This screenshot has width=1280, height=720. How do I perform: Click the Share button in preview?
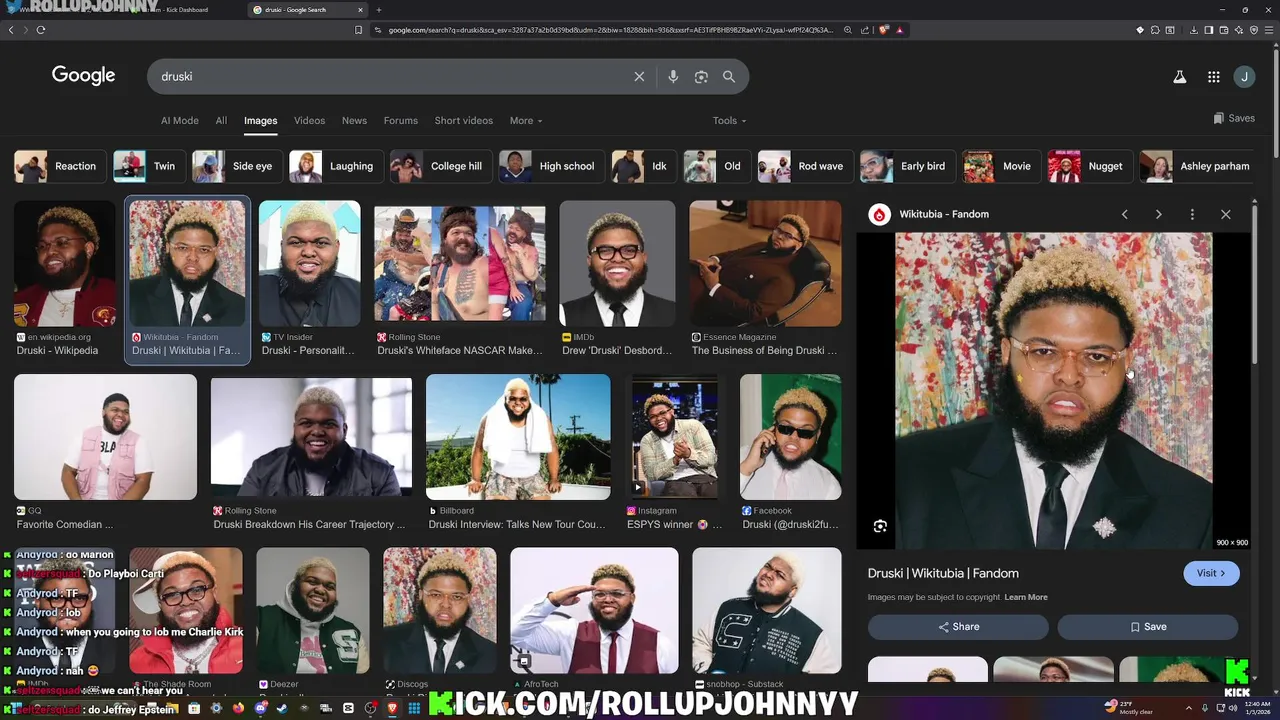(x=958, y=627)
